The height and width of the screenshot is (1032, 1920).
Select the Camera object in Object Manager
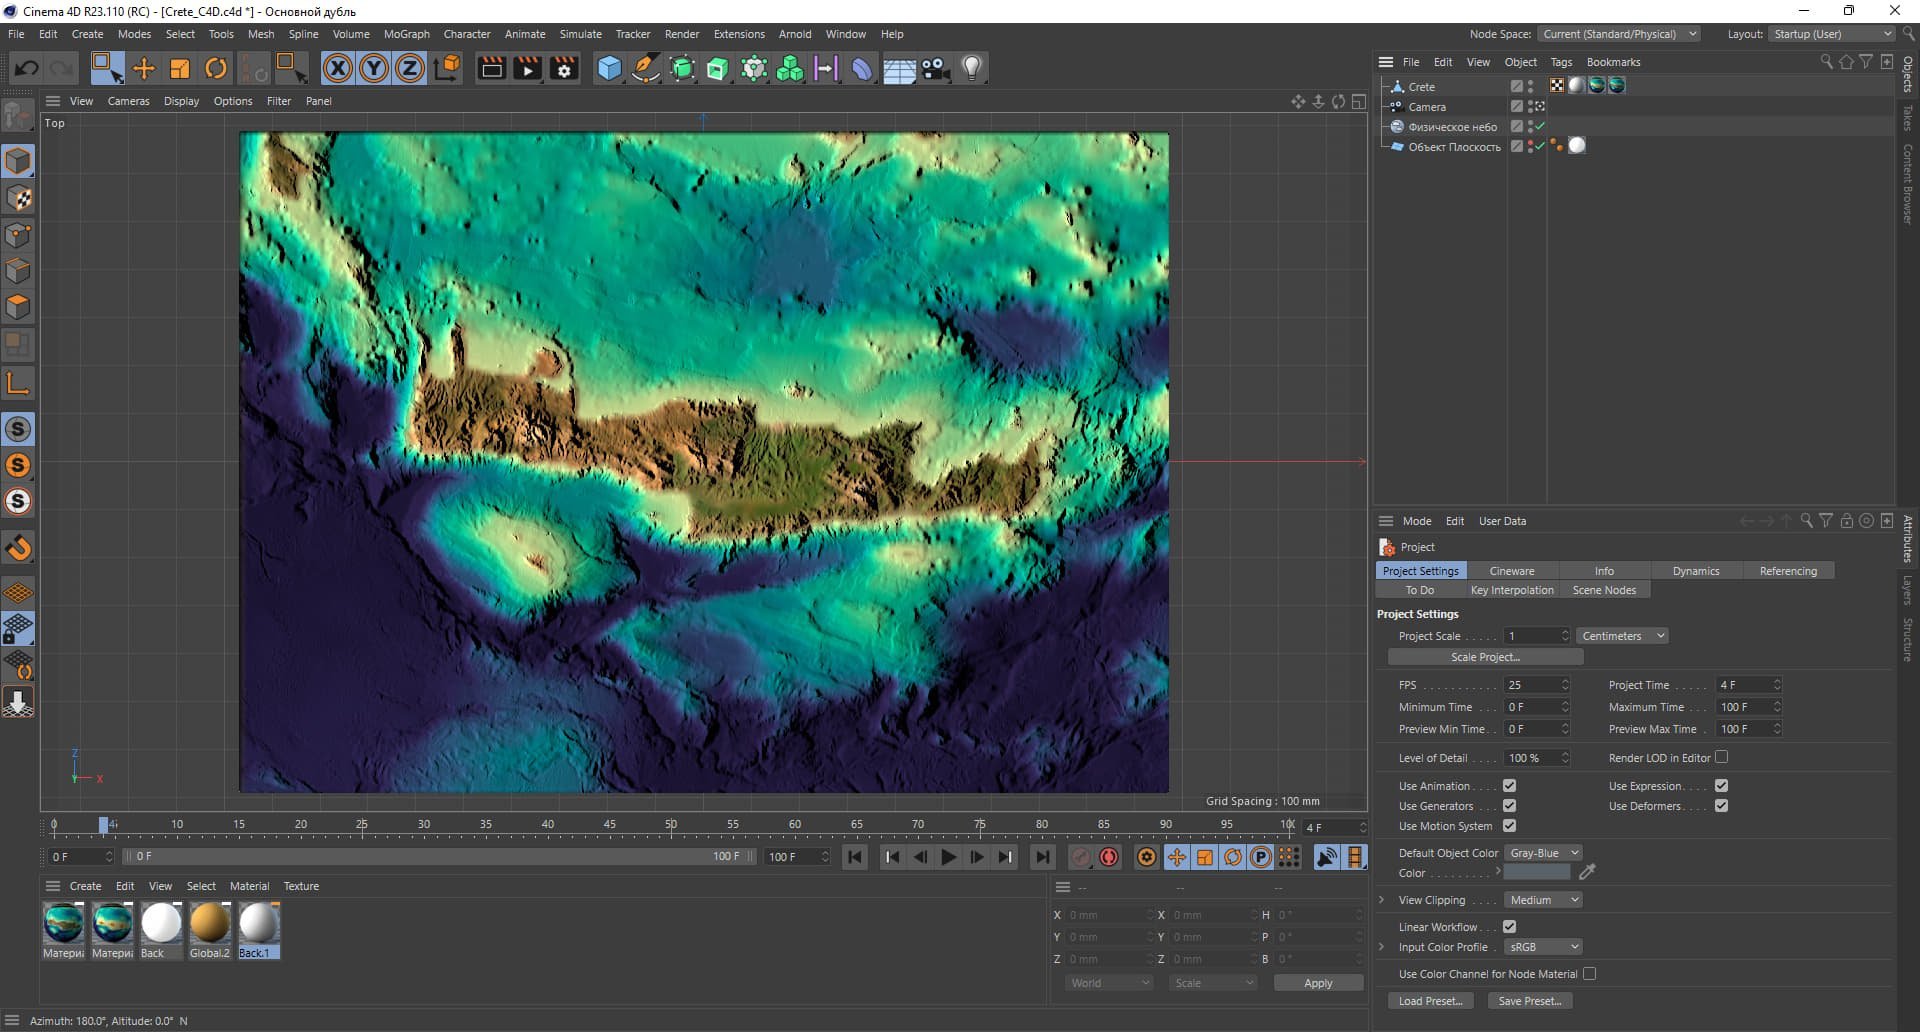click(x=1427, y=107)
